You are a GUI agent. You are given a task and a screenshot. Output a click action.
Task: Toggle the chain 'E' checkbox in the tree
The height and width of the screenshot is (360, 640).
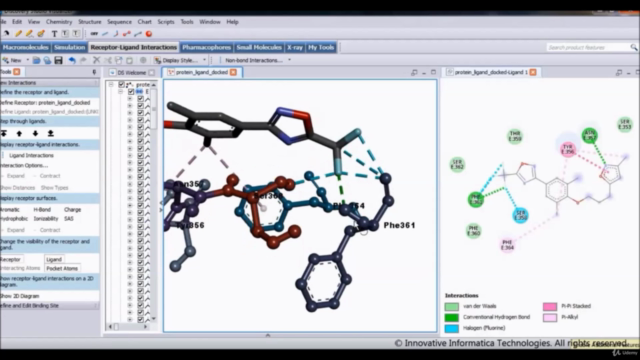[131, 91]
